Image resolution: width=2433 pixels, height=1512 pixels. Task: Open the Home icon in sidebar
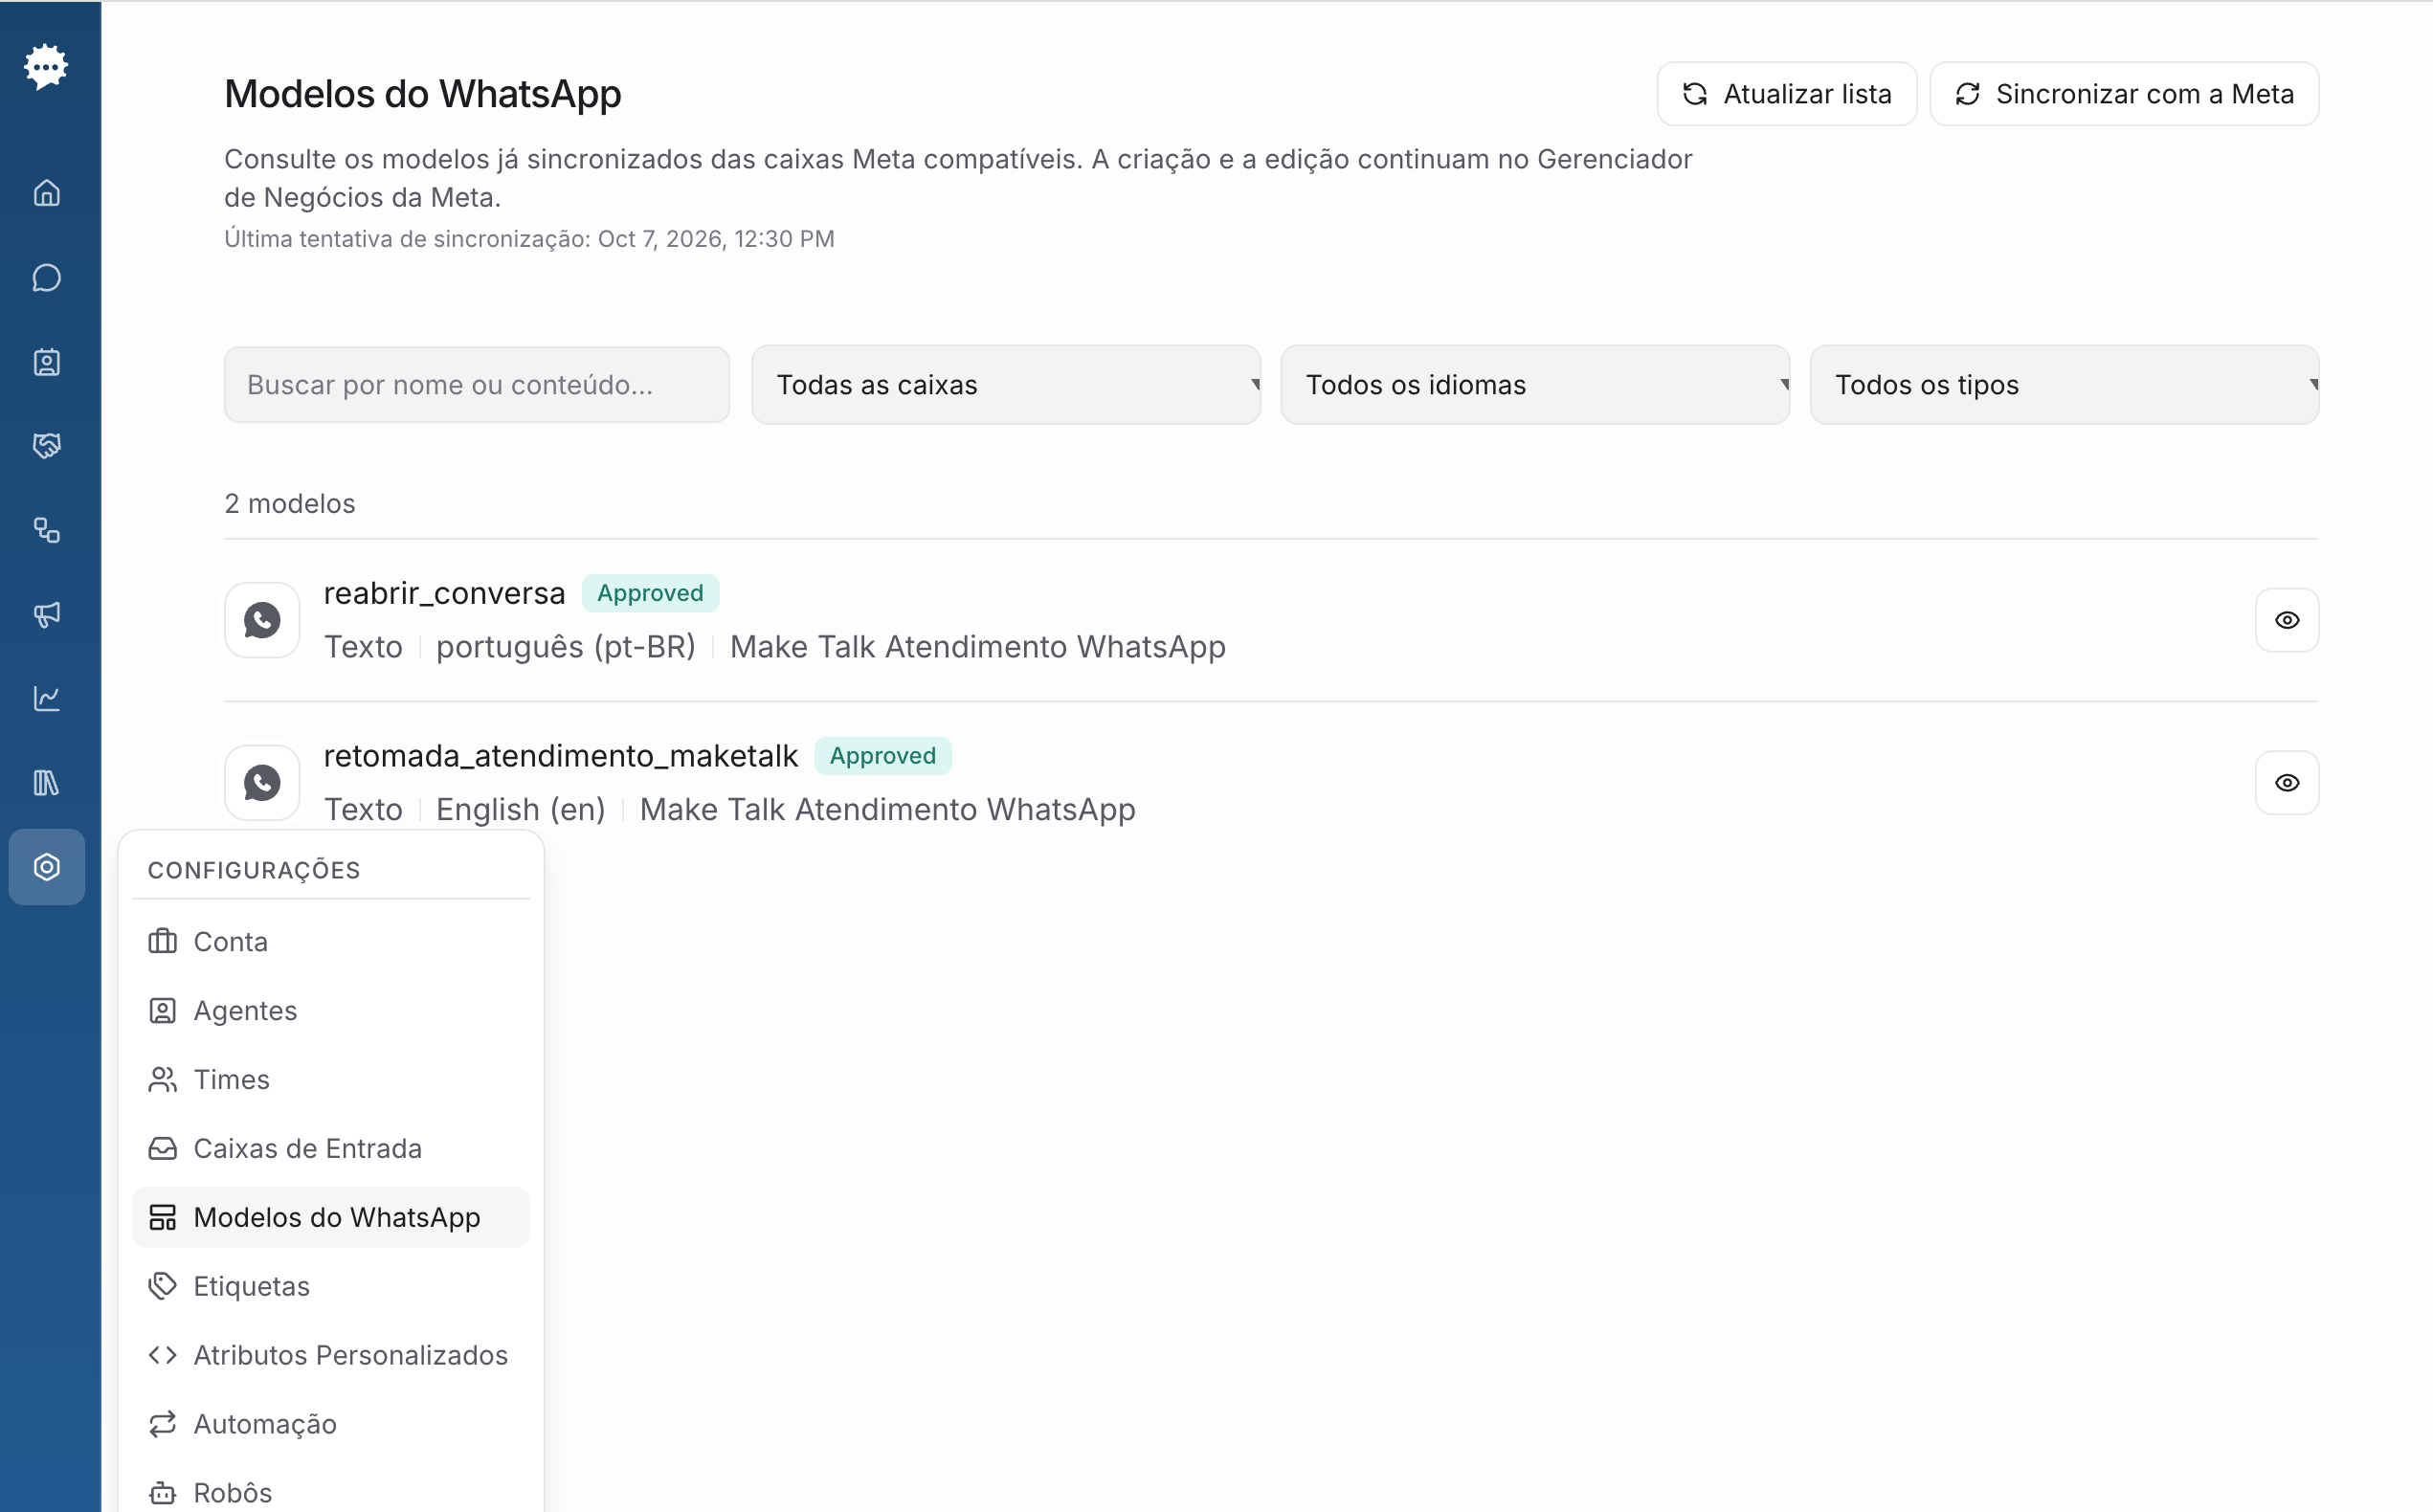coord(46,193)
